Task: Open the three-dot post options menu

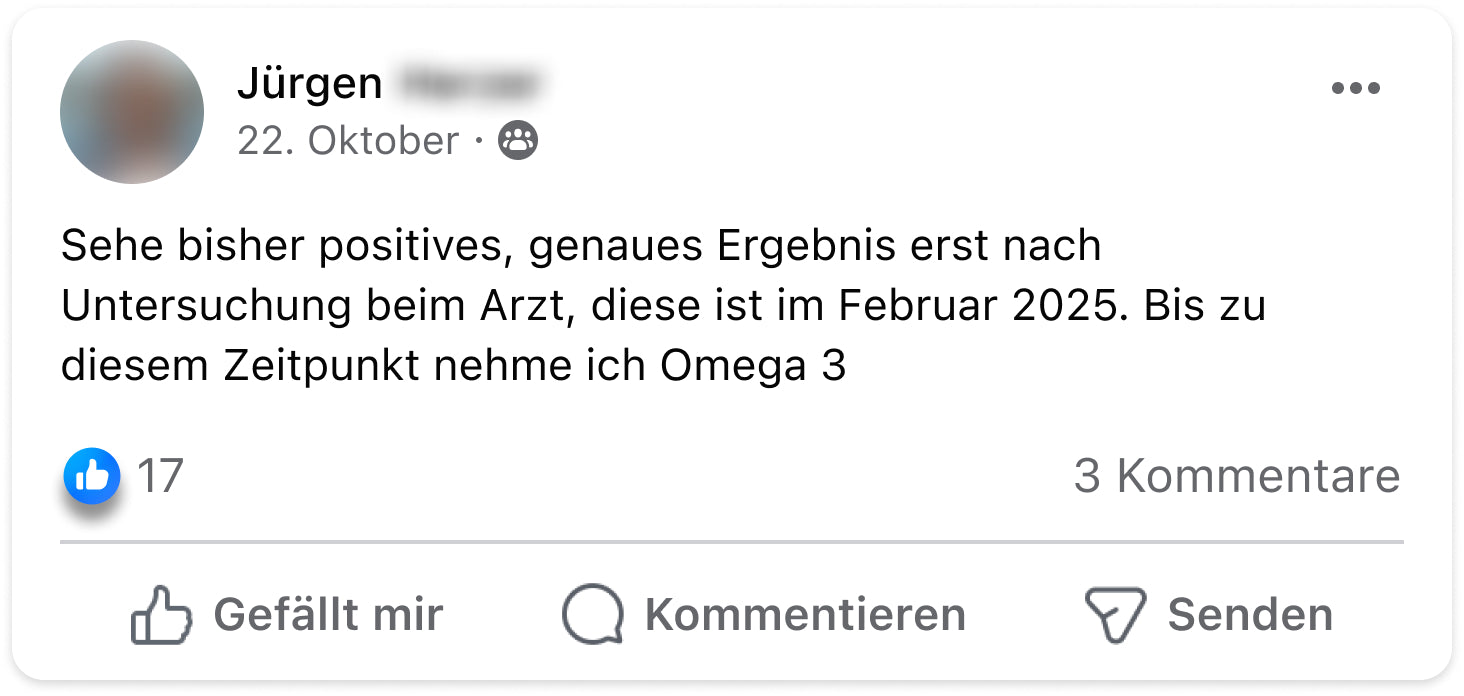Action: click(x=1355, y=88)
